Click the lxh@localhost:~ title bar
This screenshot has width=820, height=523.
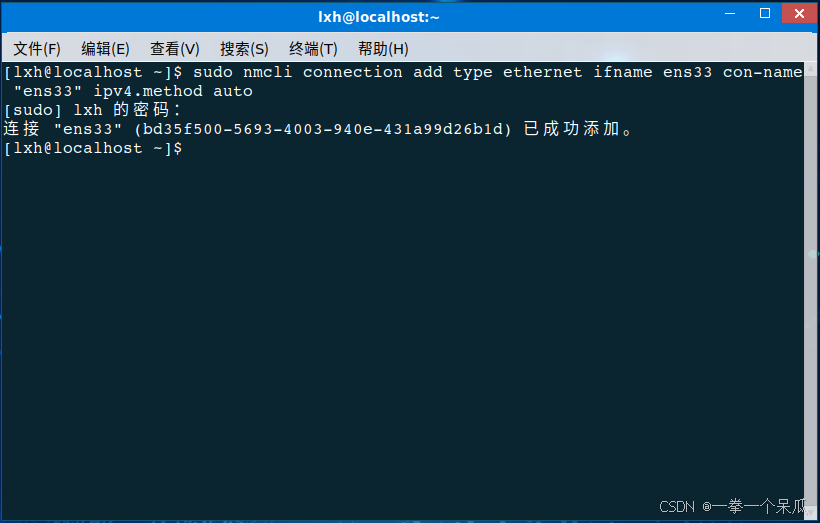[x=378, y=17]
